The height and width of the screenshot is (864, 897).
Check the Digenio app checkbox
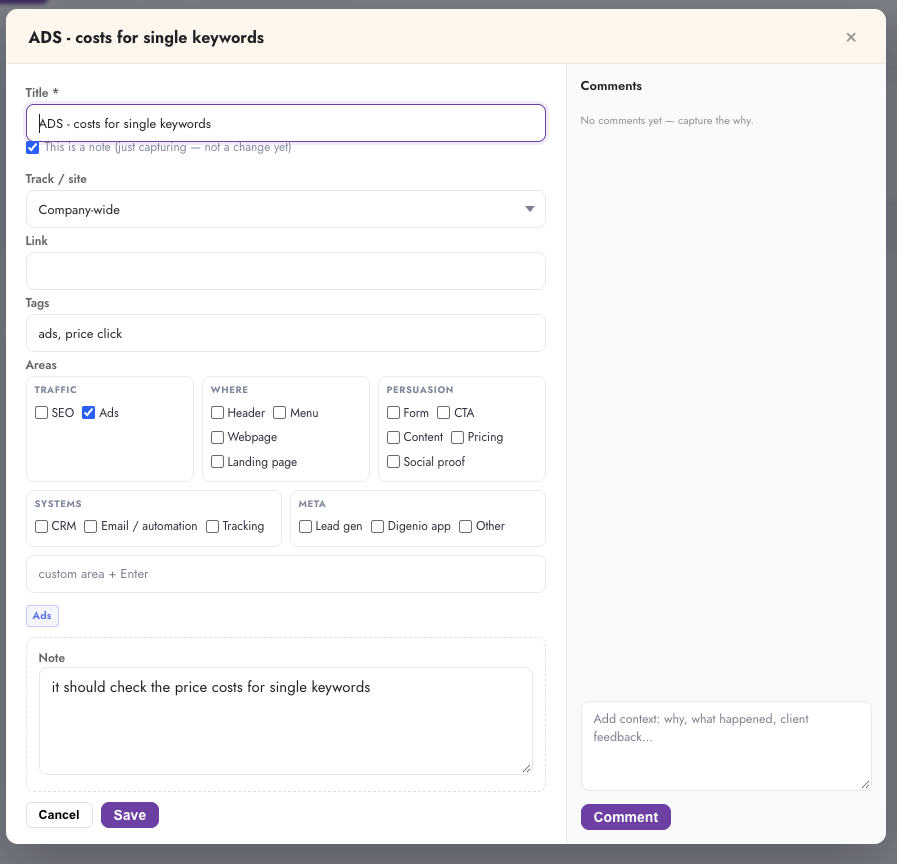click(x=377, y=526)
